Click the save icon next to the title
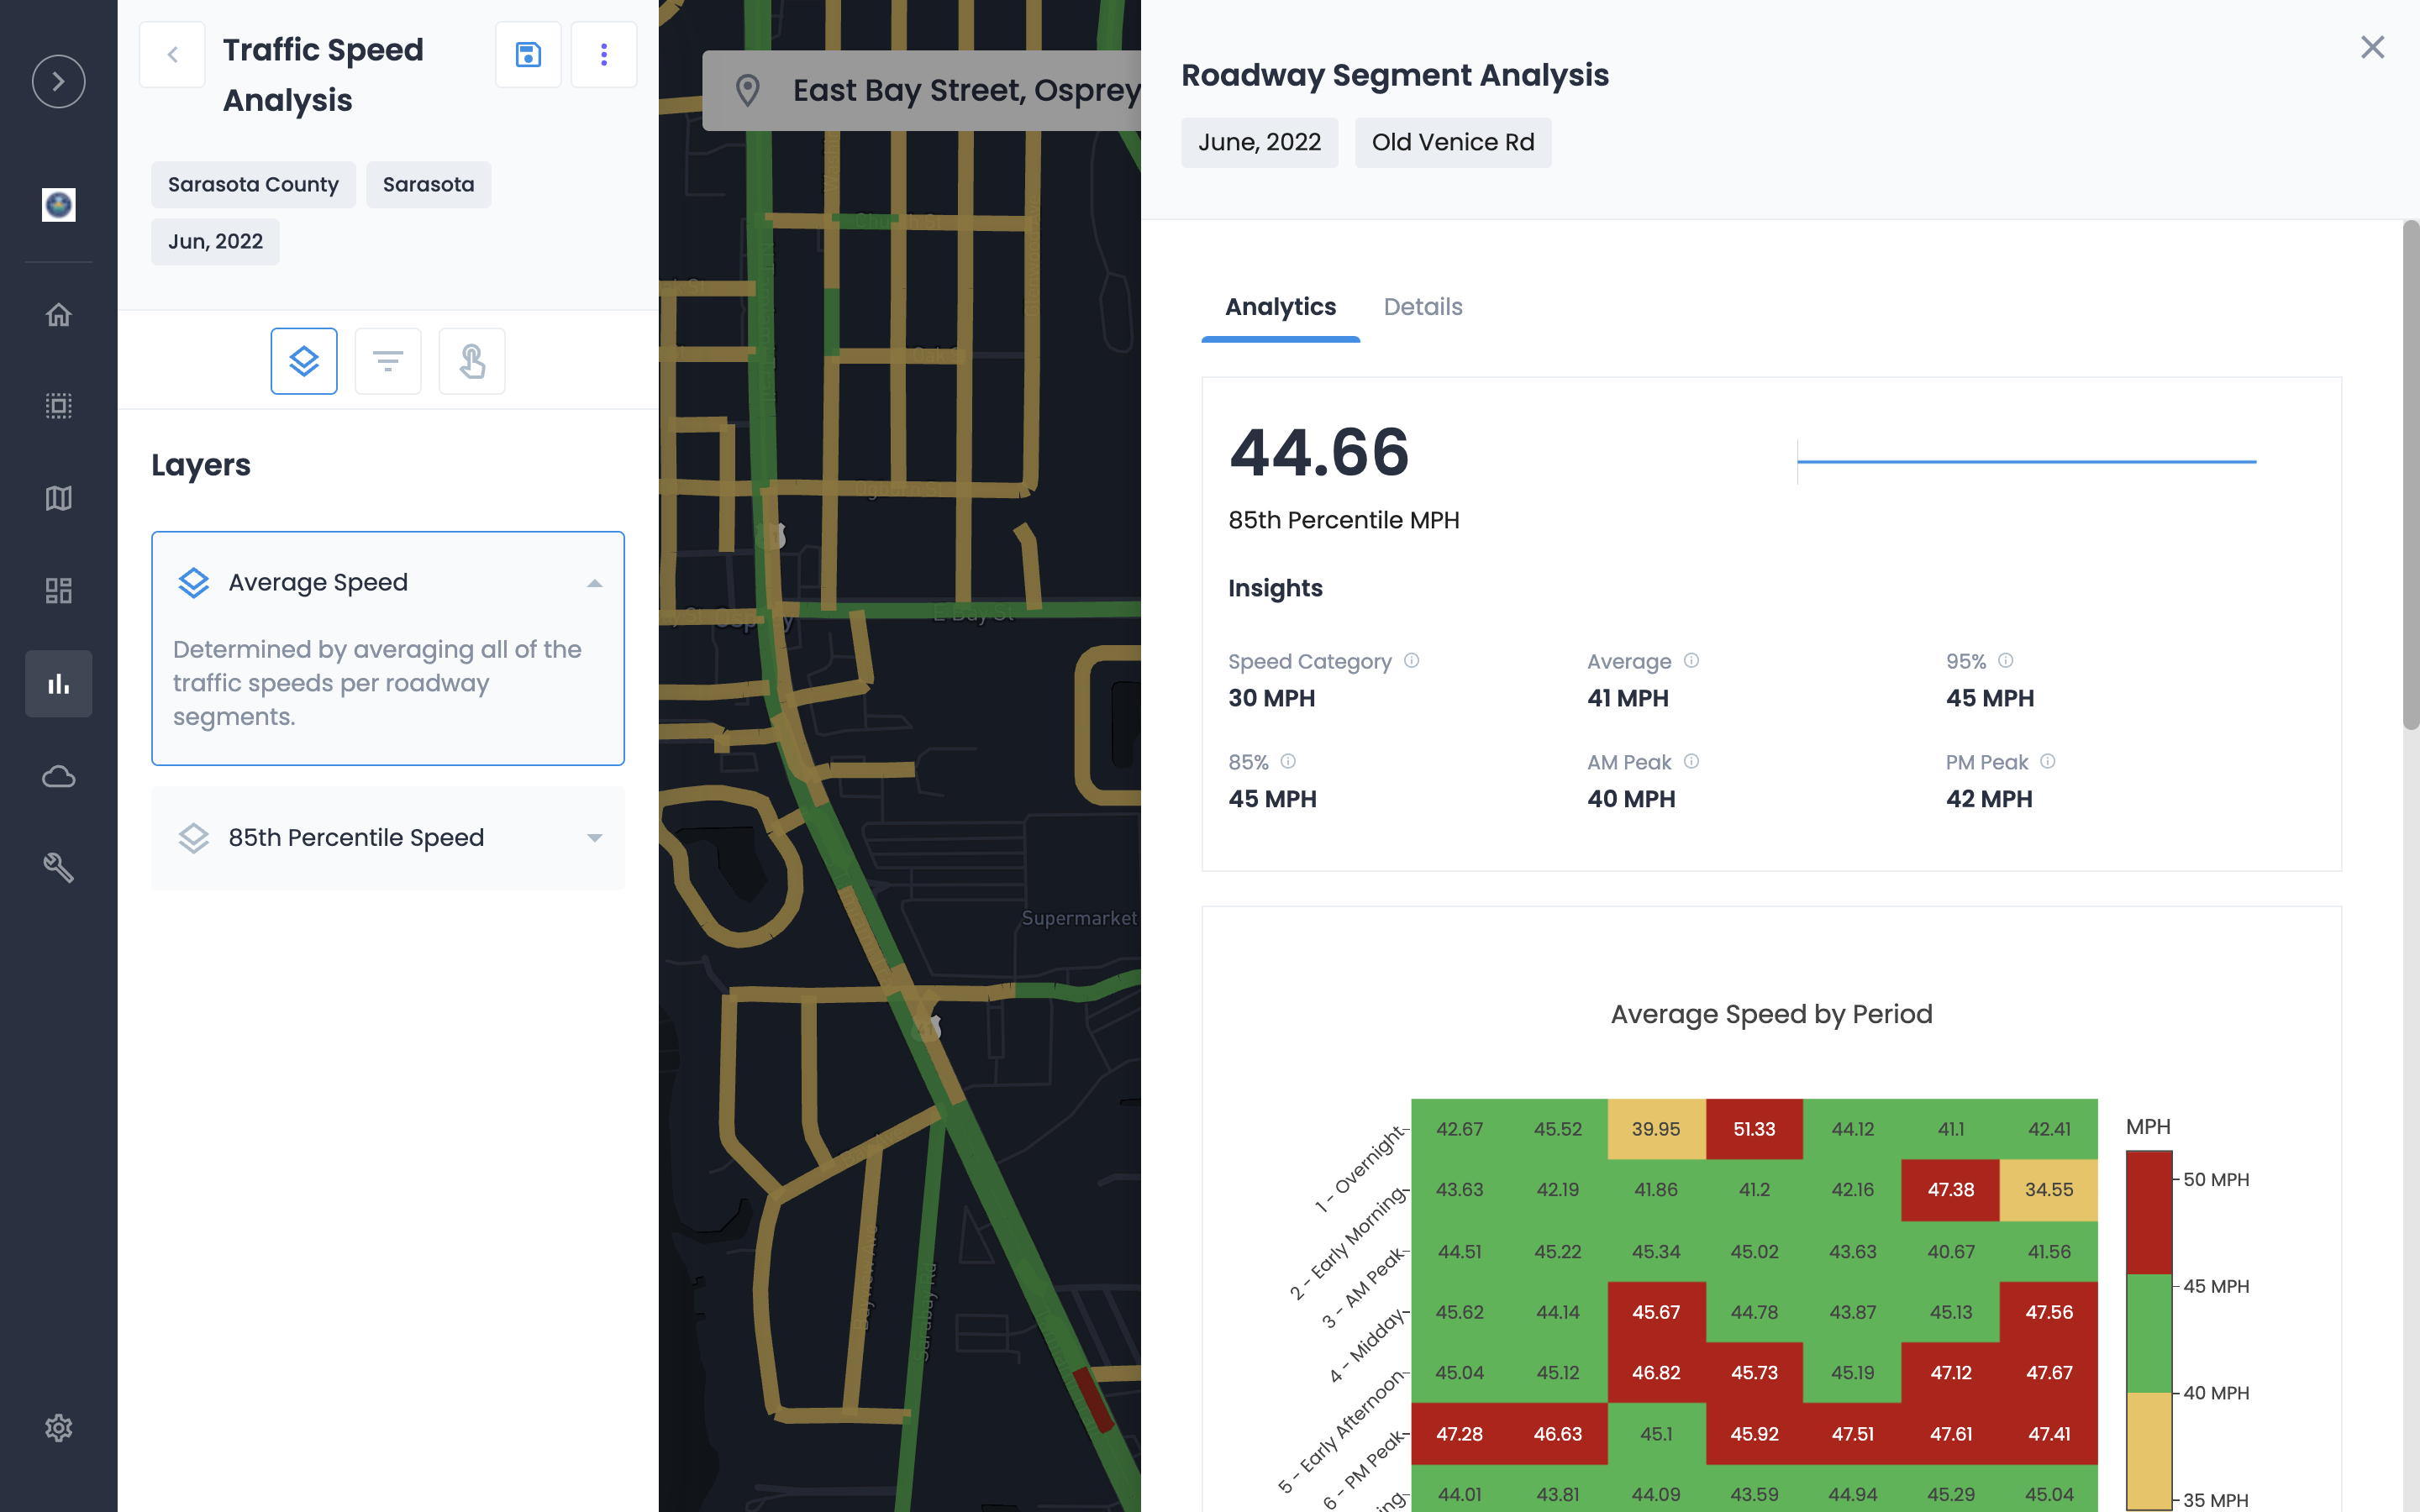This screenshot has height=1512, width=2420. pyautogui.click(x=528, y=54)
